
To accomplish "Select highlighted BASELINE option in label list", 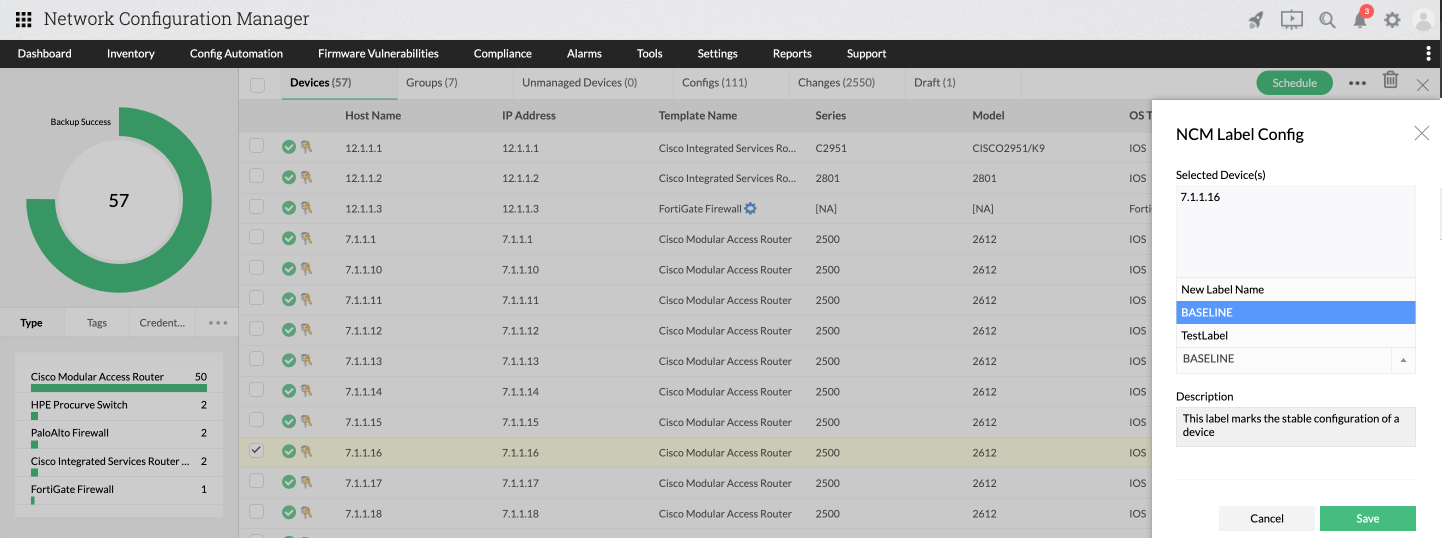I will pos(1296,312).
